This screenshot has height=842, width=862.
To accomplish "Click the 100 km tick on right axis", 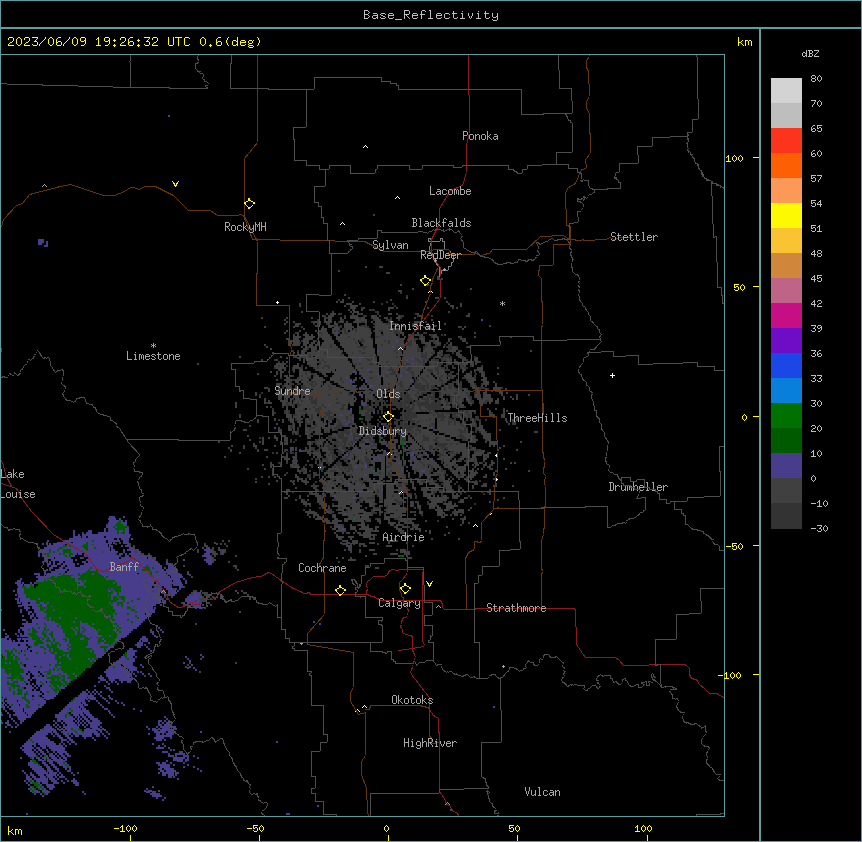I will pyautogui.click(x=734, y=158).
